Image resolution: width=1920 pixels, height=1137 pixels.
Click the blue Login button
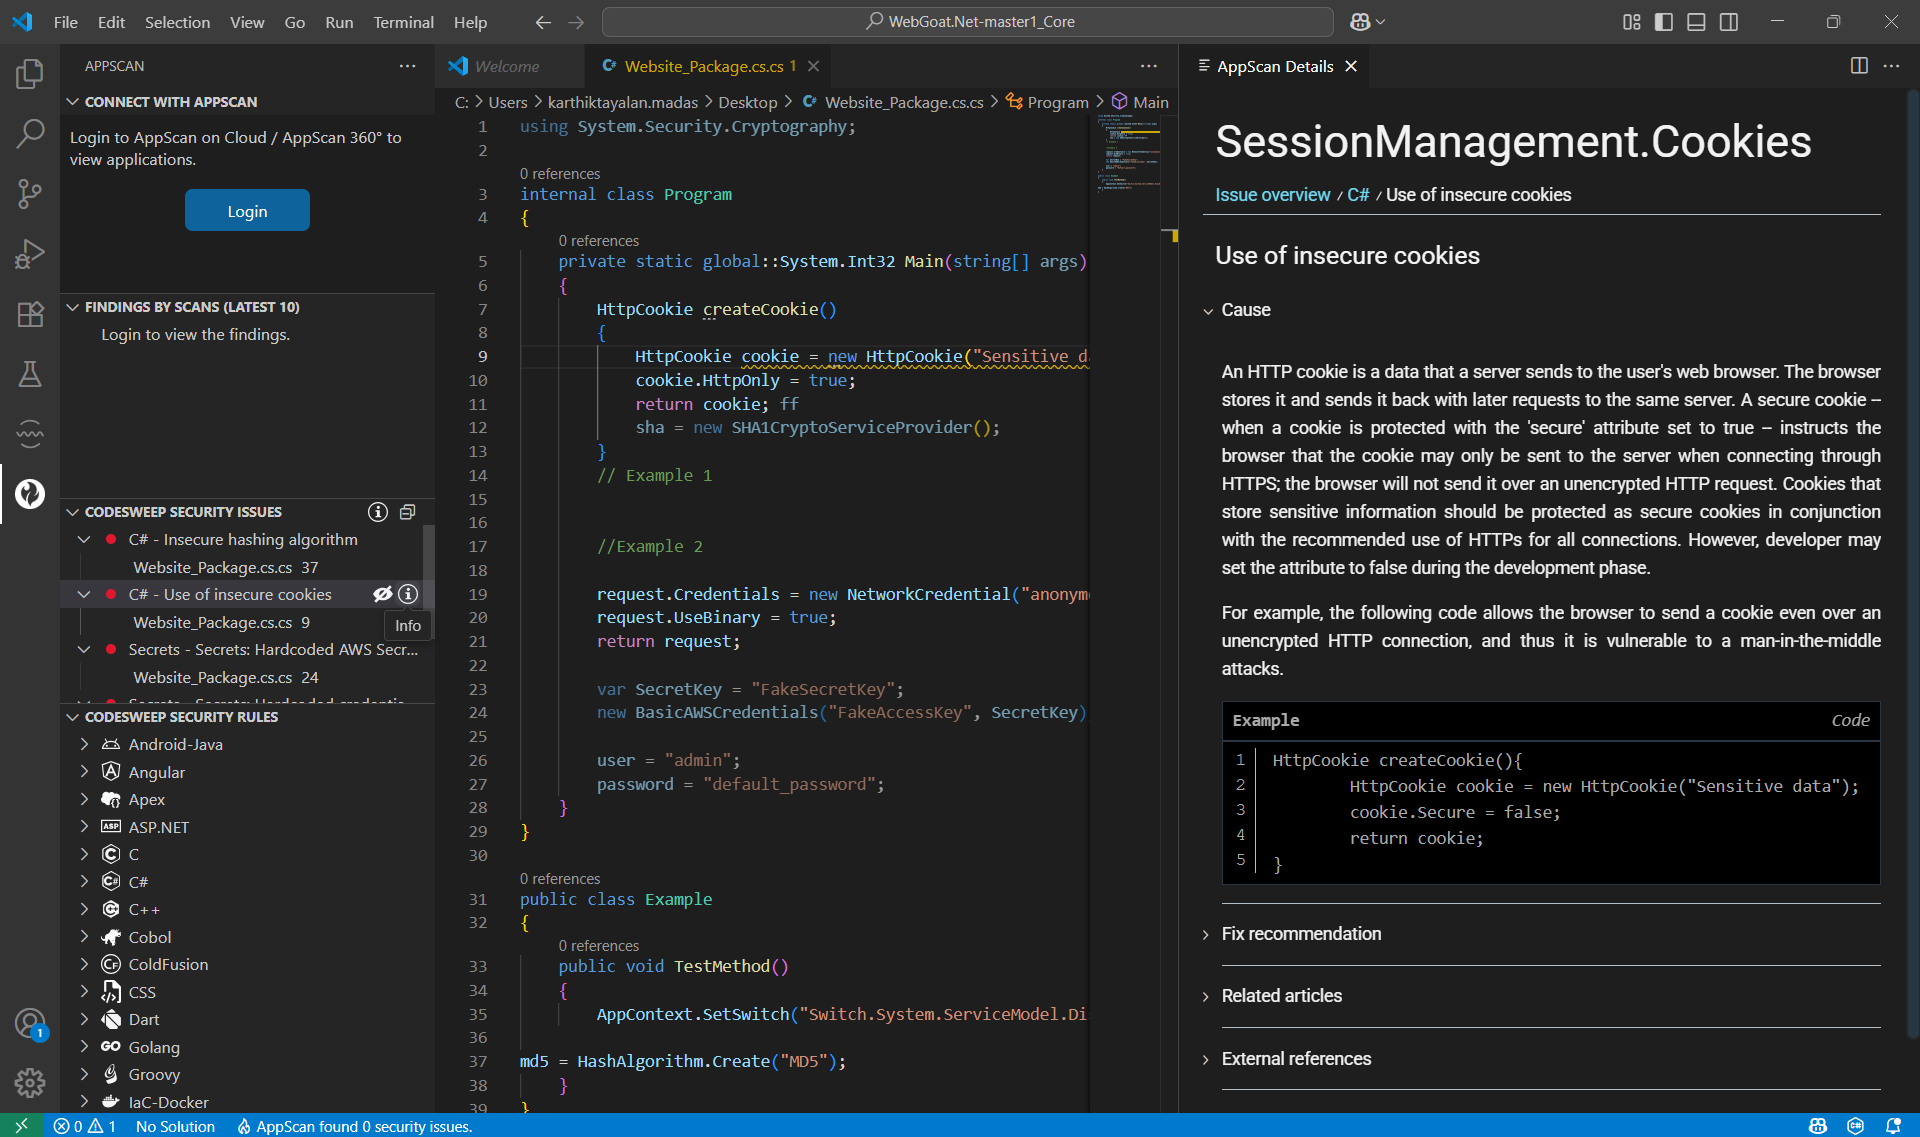[x=247, y=211]
